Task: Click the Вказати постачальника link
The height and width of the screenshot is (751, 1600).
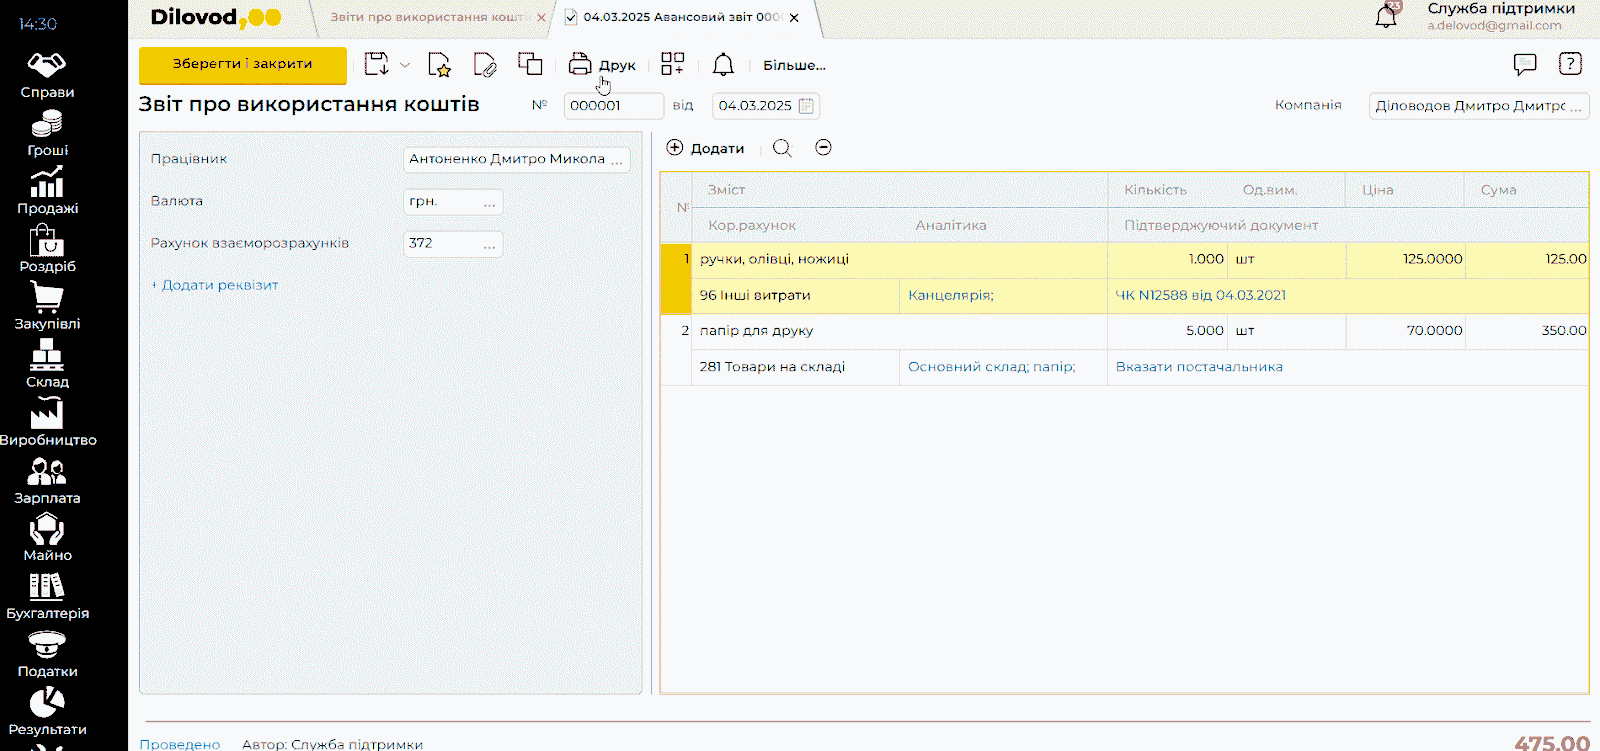Action: tap(1199, 367)
